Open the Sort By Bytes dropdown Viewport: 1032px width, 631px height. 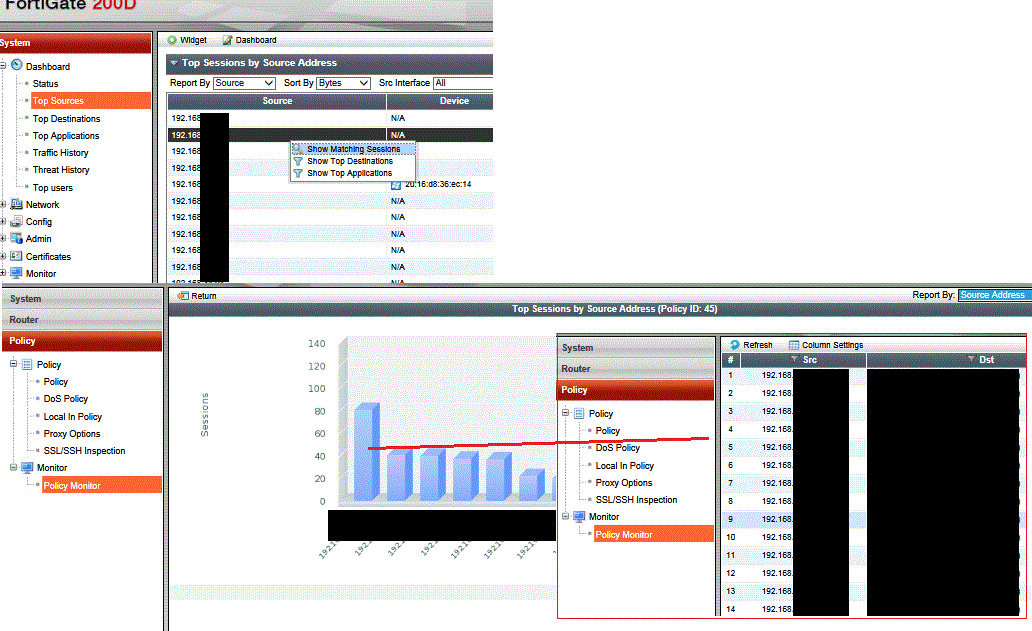pyautogui.click(x=343, y=83)
